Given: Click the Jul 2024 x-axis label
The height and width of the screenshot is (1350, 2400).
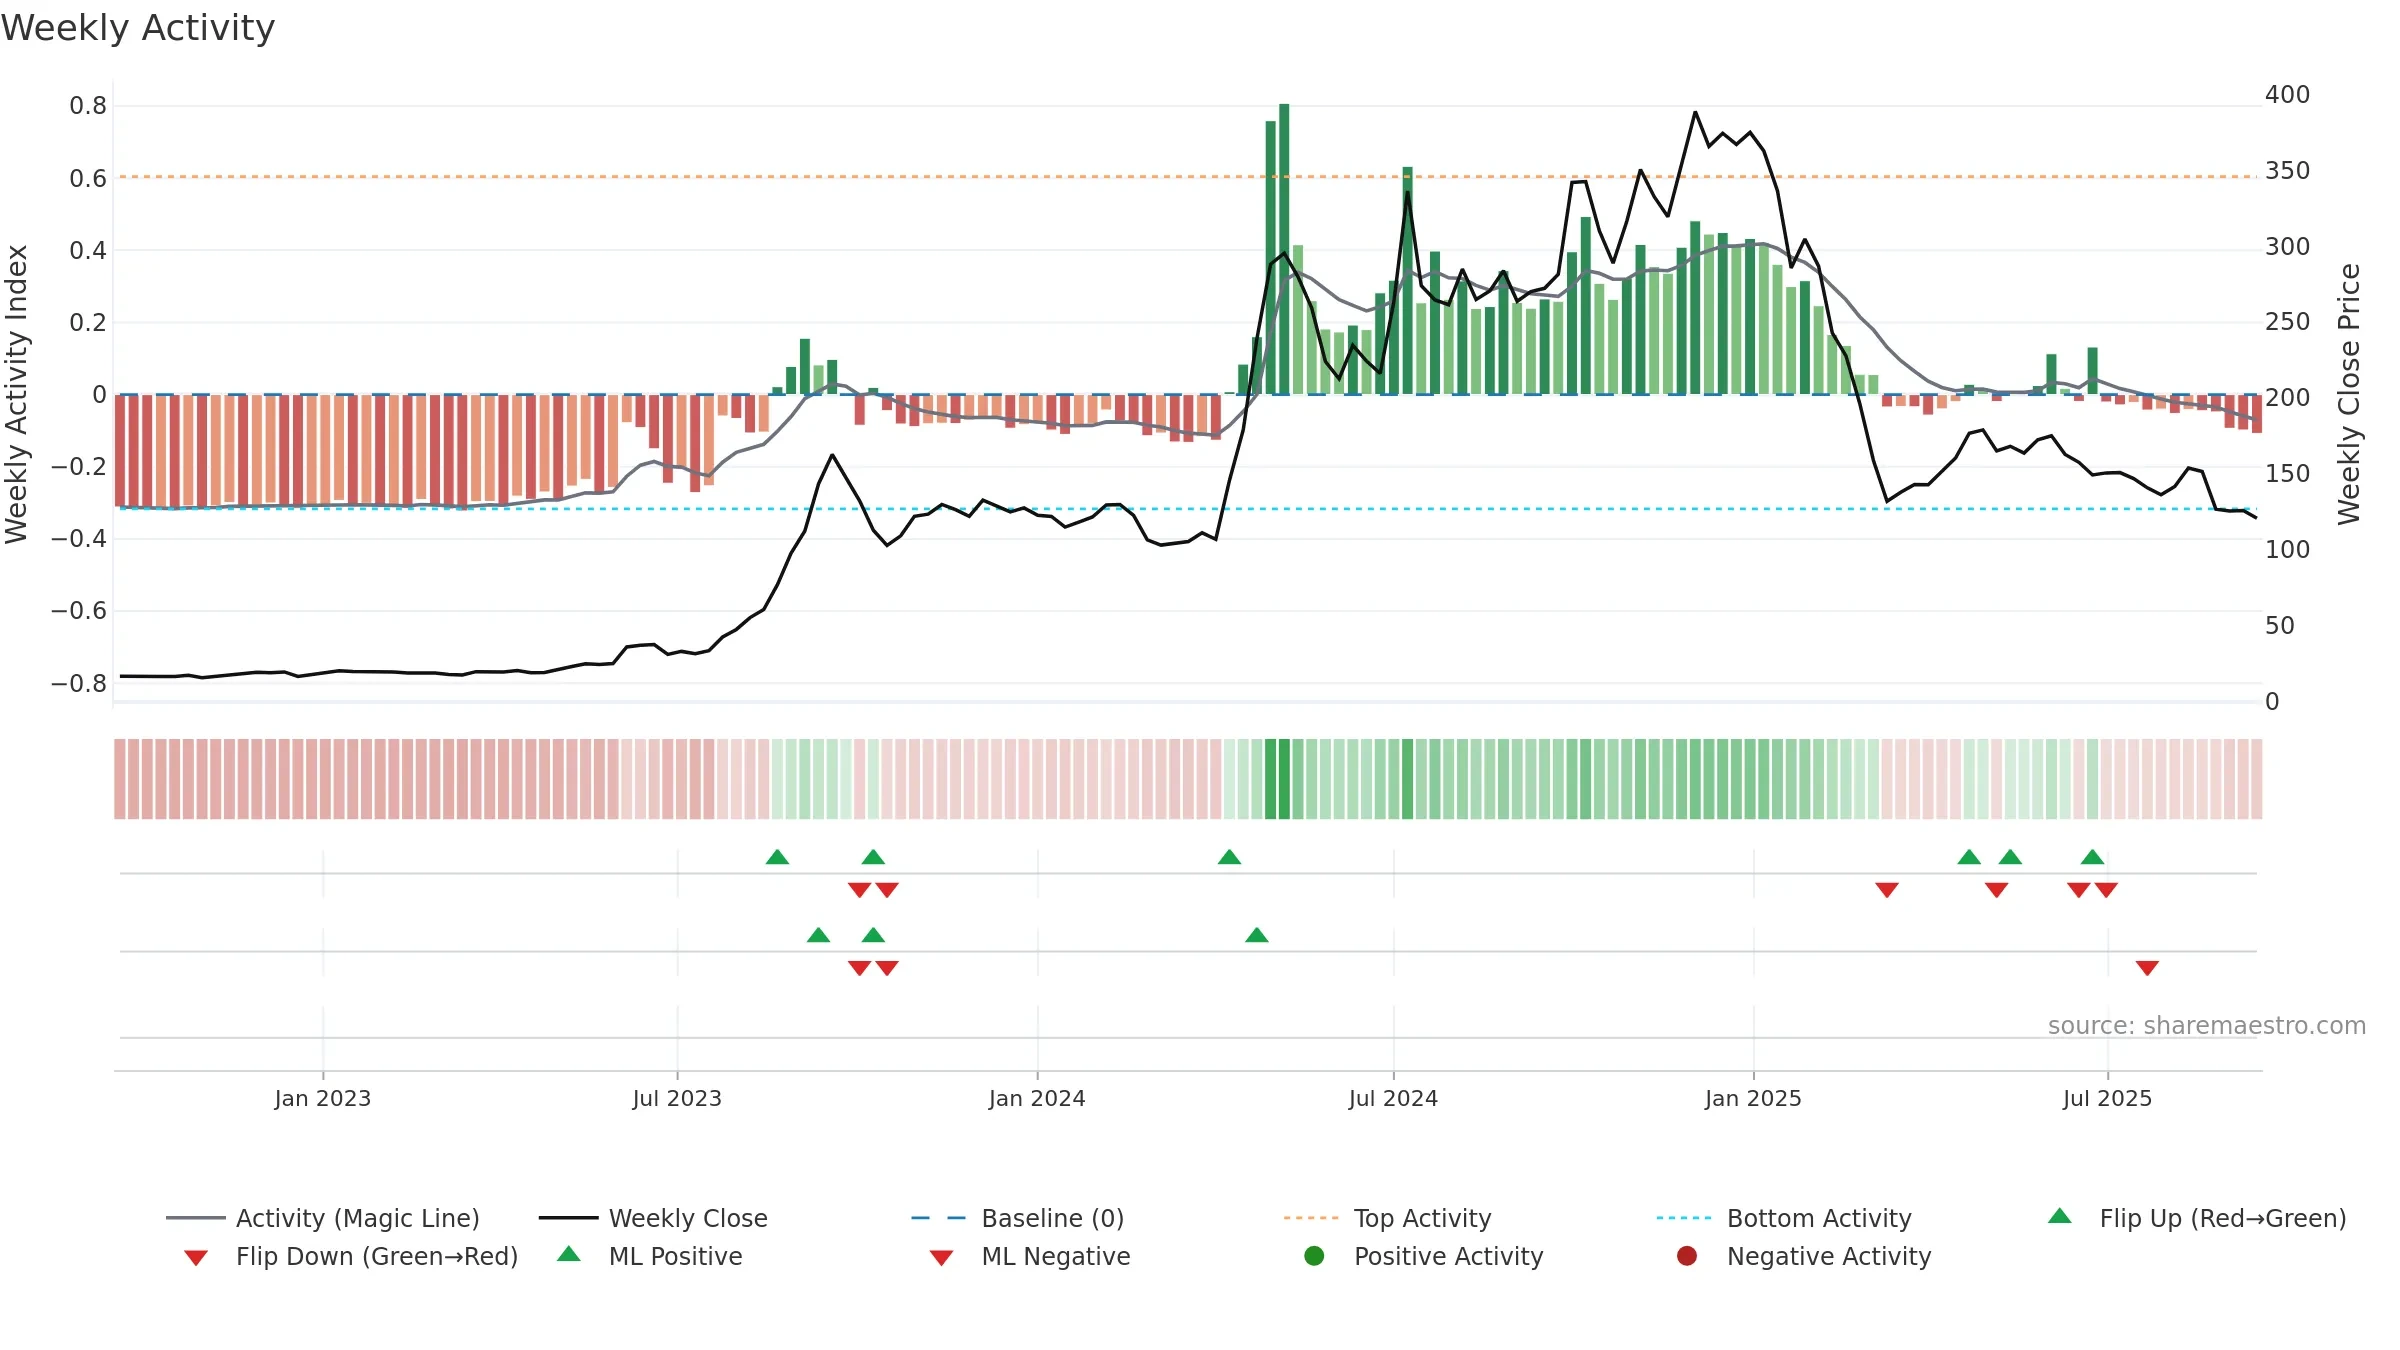Looking at the screenshot, I should click(x=1393, y=1098).
